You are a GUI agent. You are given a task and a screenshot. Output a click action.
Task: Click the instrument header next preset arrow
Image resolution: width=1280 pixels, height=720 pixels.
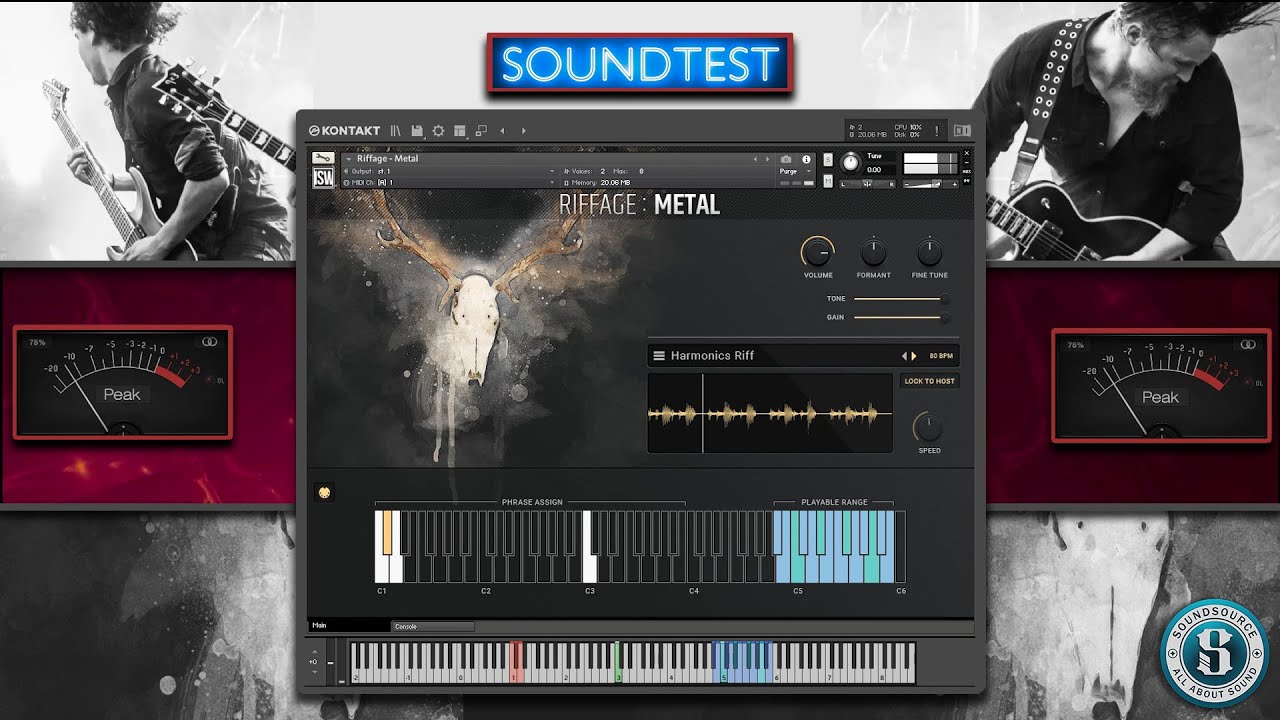[x=768, y=159]
